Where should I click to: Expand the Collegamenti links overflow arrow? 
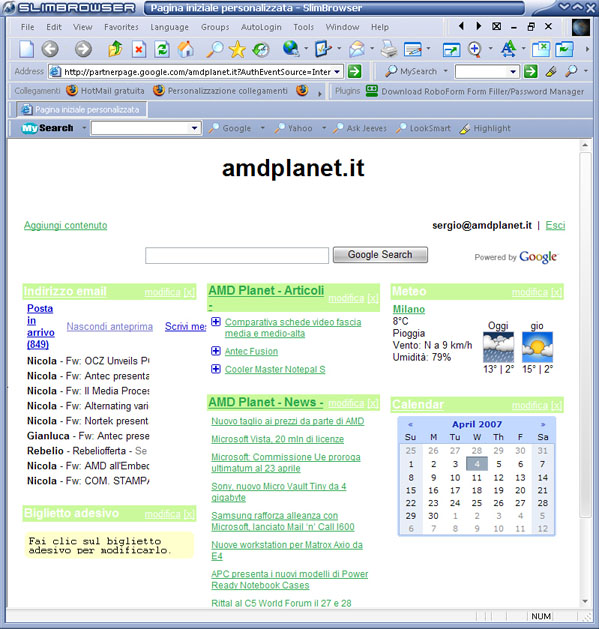(320, 93)
